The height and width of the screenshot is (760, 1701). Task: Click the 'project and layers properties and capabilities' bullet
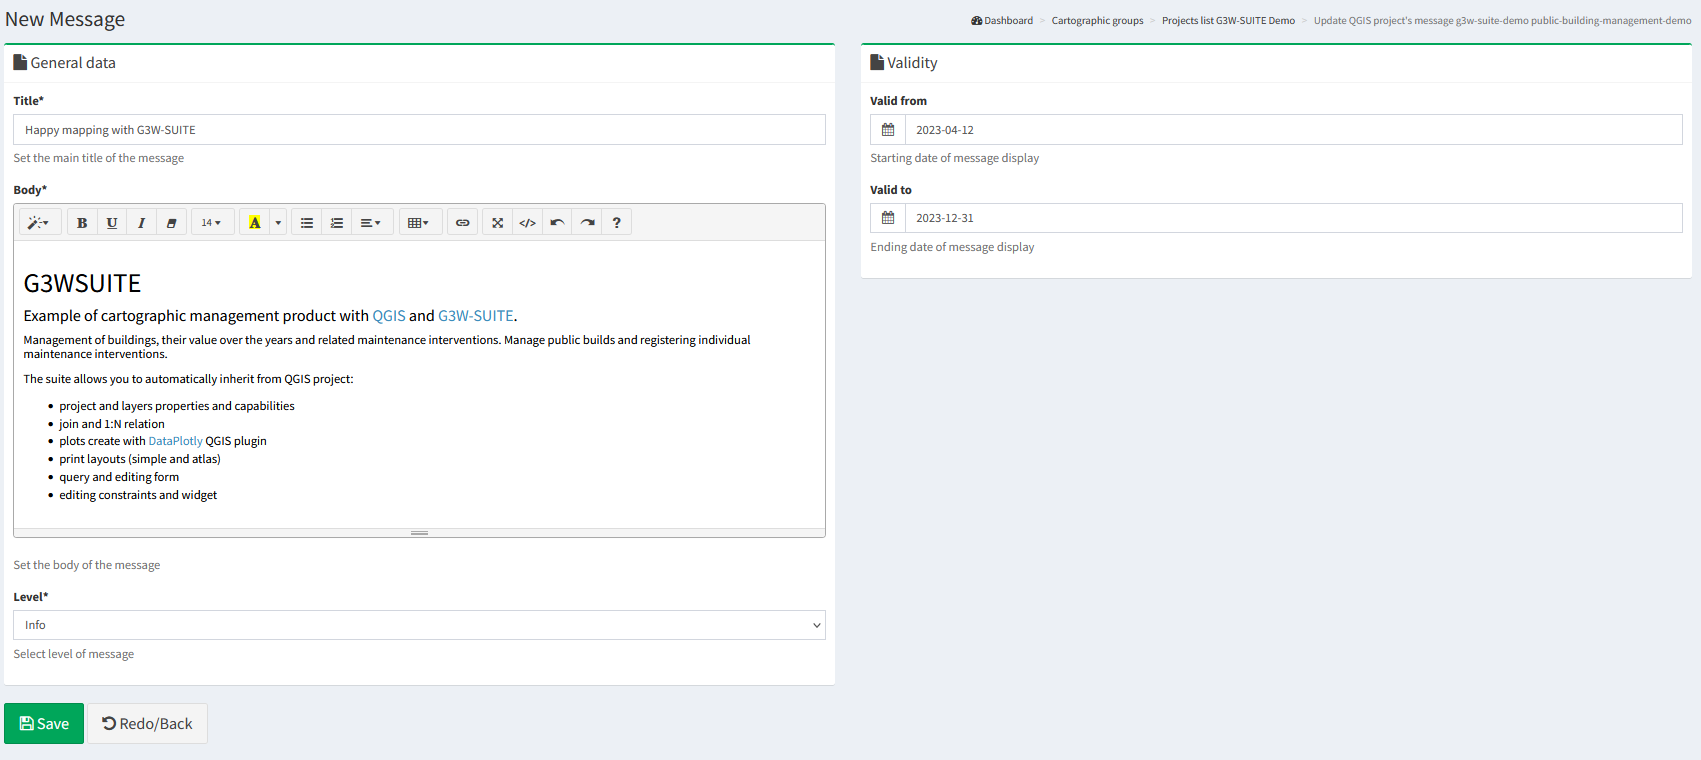coord(177,406)
